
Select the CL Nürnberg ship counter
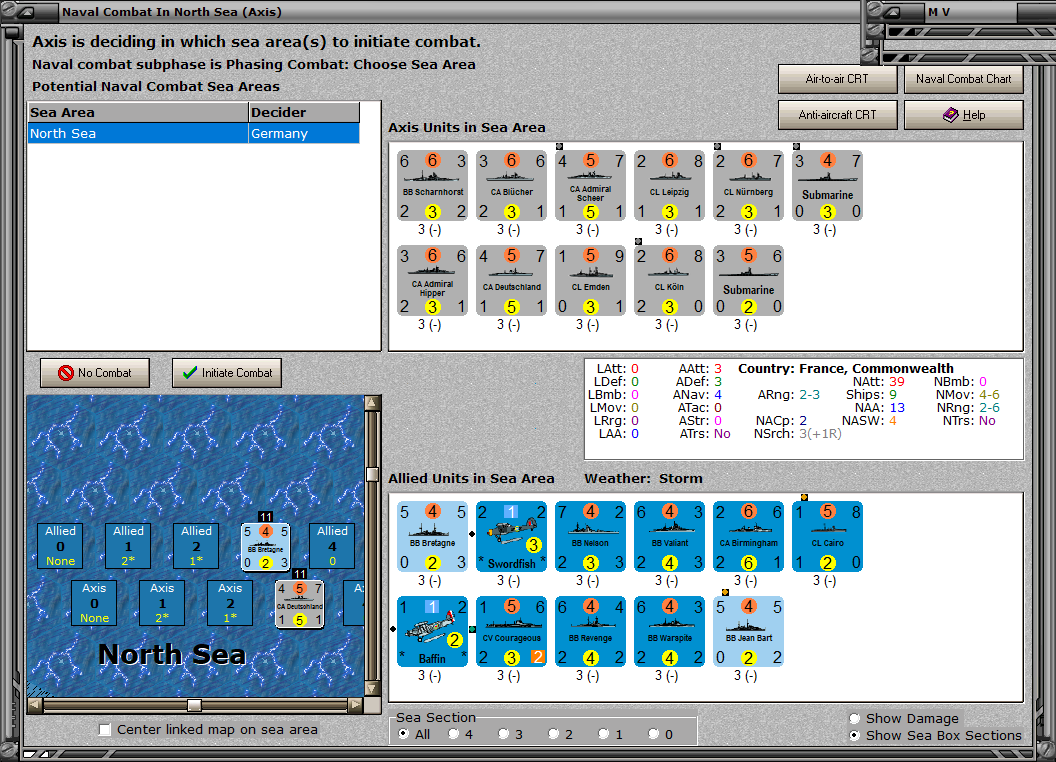tap(748, 186)
